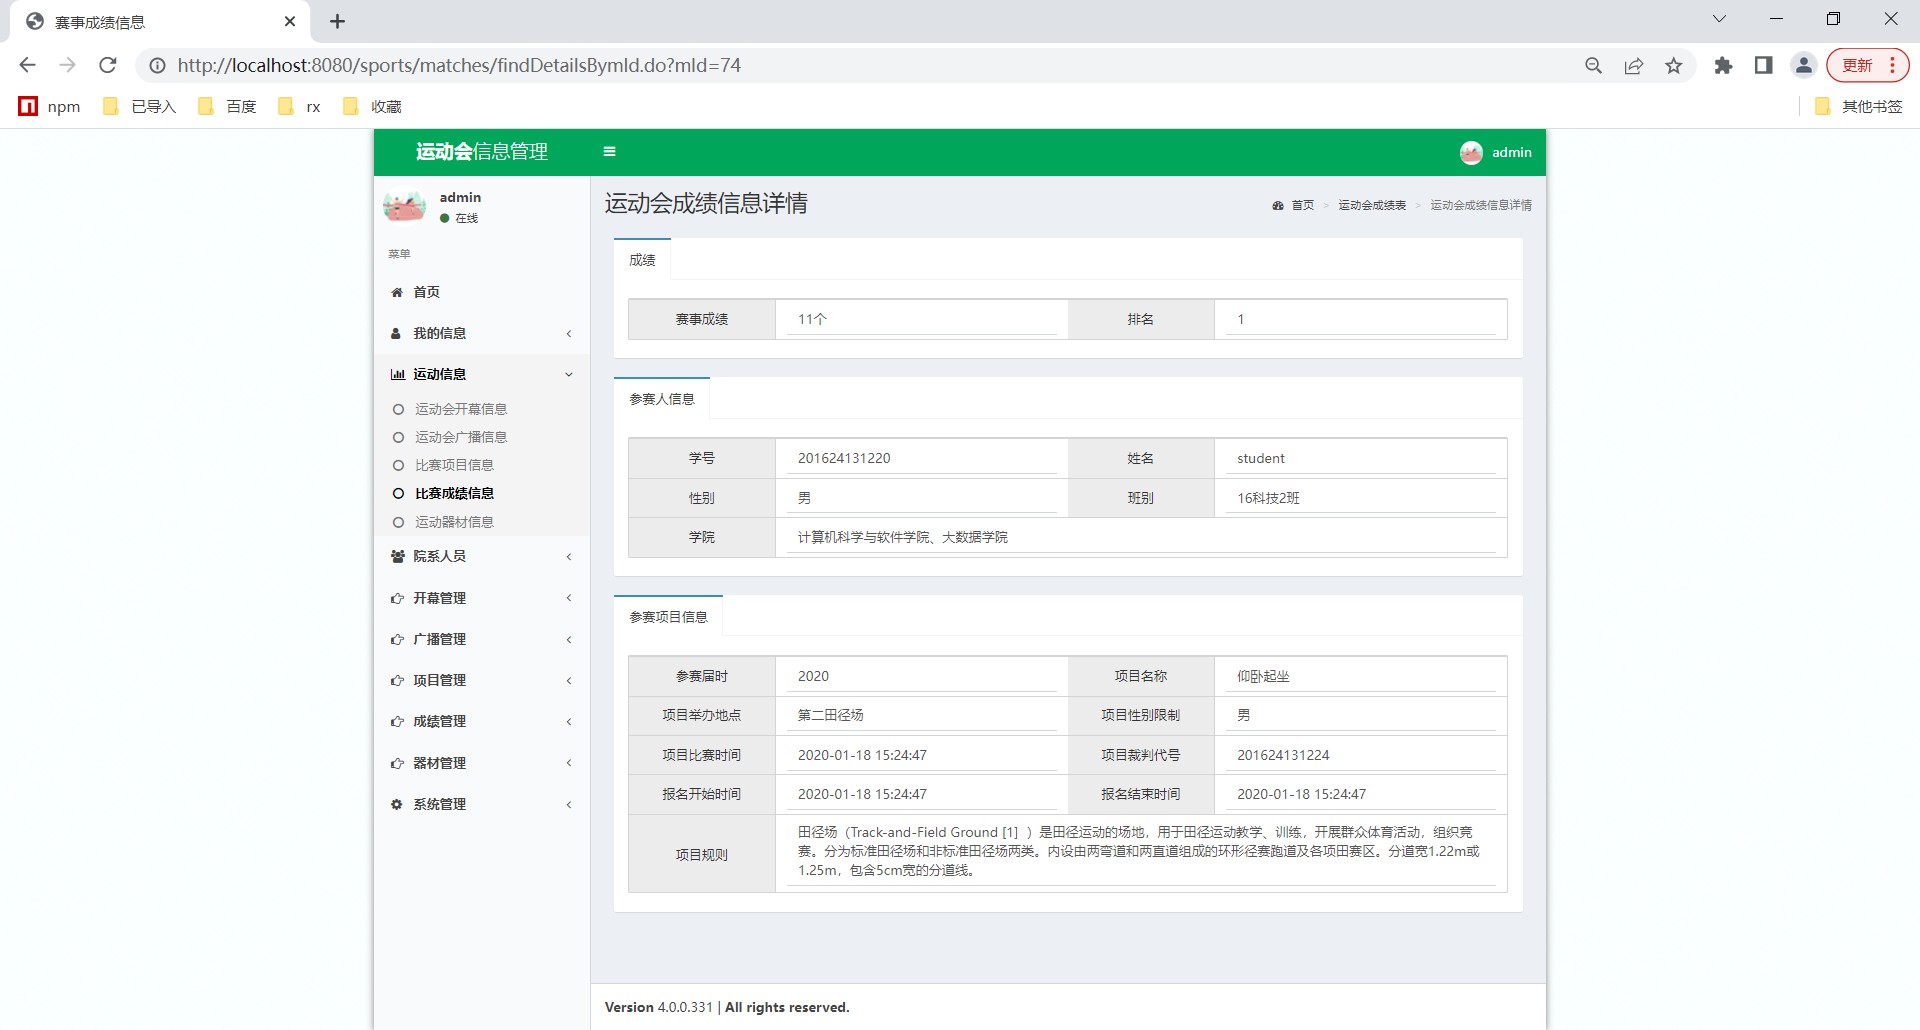View site information icon left of URL
This screenshot has height=1030, width=1920.
click(157, 65)
